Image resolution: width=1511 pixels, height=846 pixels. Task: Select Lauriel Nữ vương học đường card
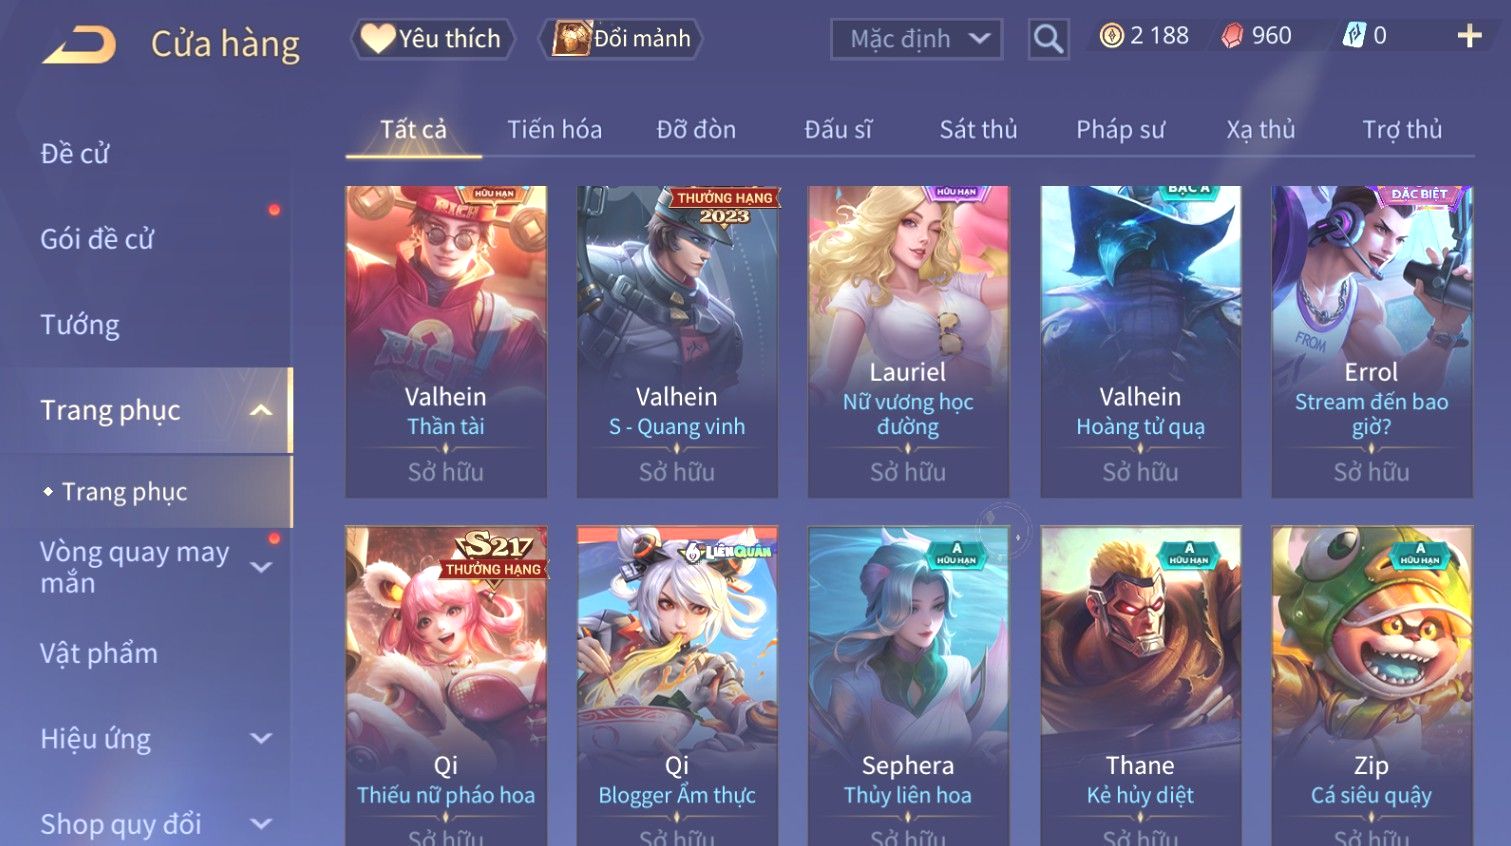[908, 342]
